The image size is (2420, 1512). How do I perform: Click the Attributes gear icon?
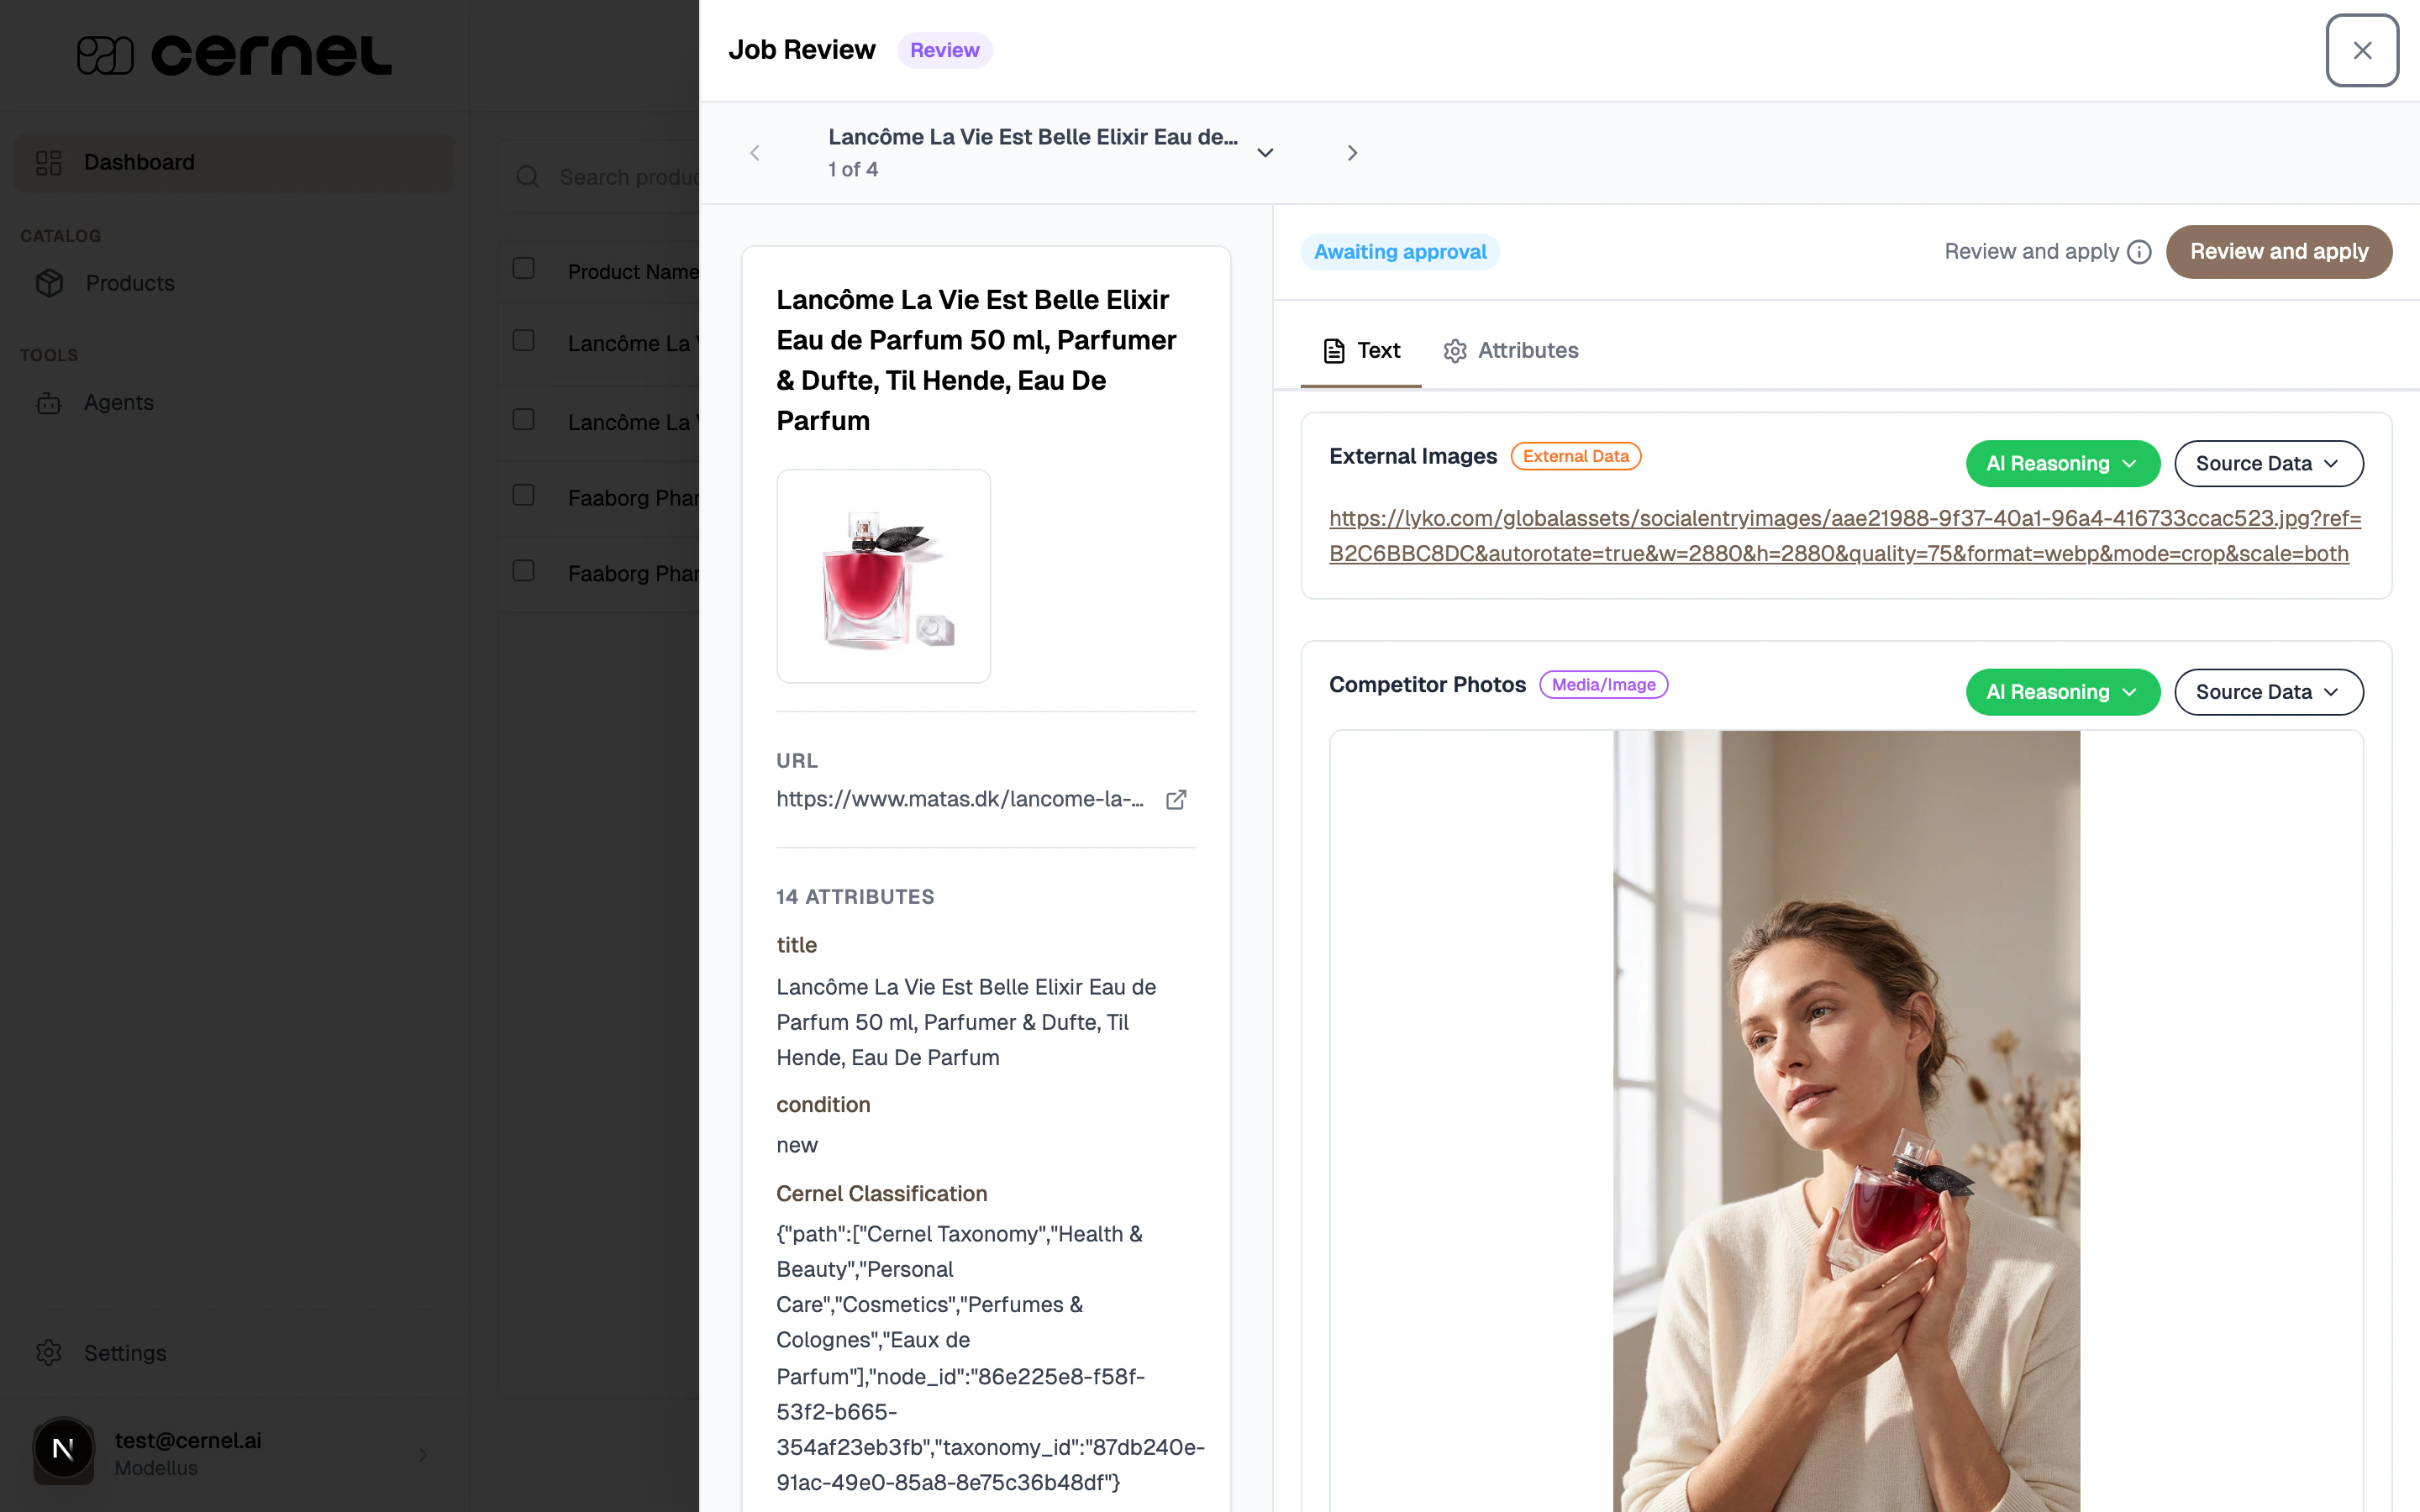coord(1455,350)
